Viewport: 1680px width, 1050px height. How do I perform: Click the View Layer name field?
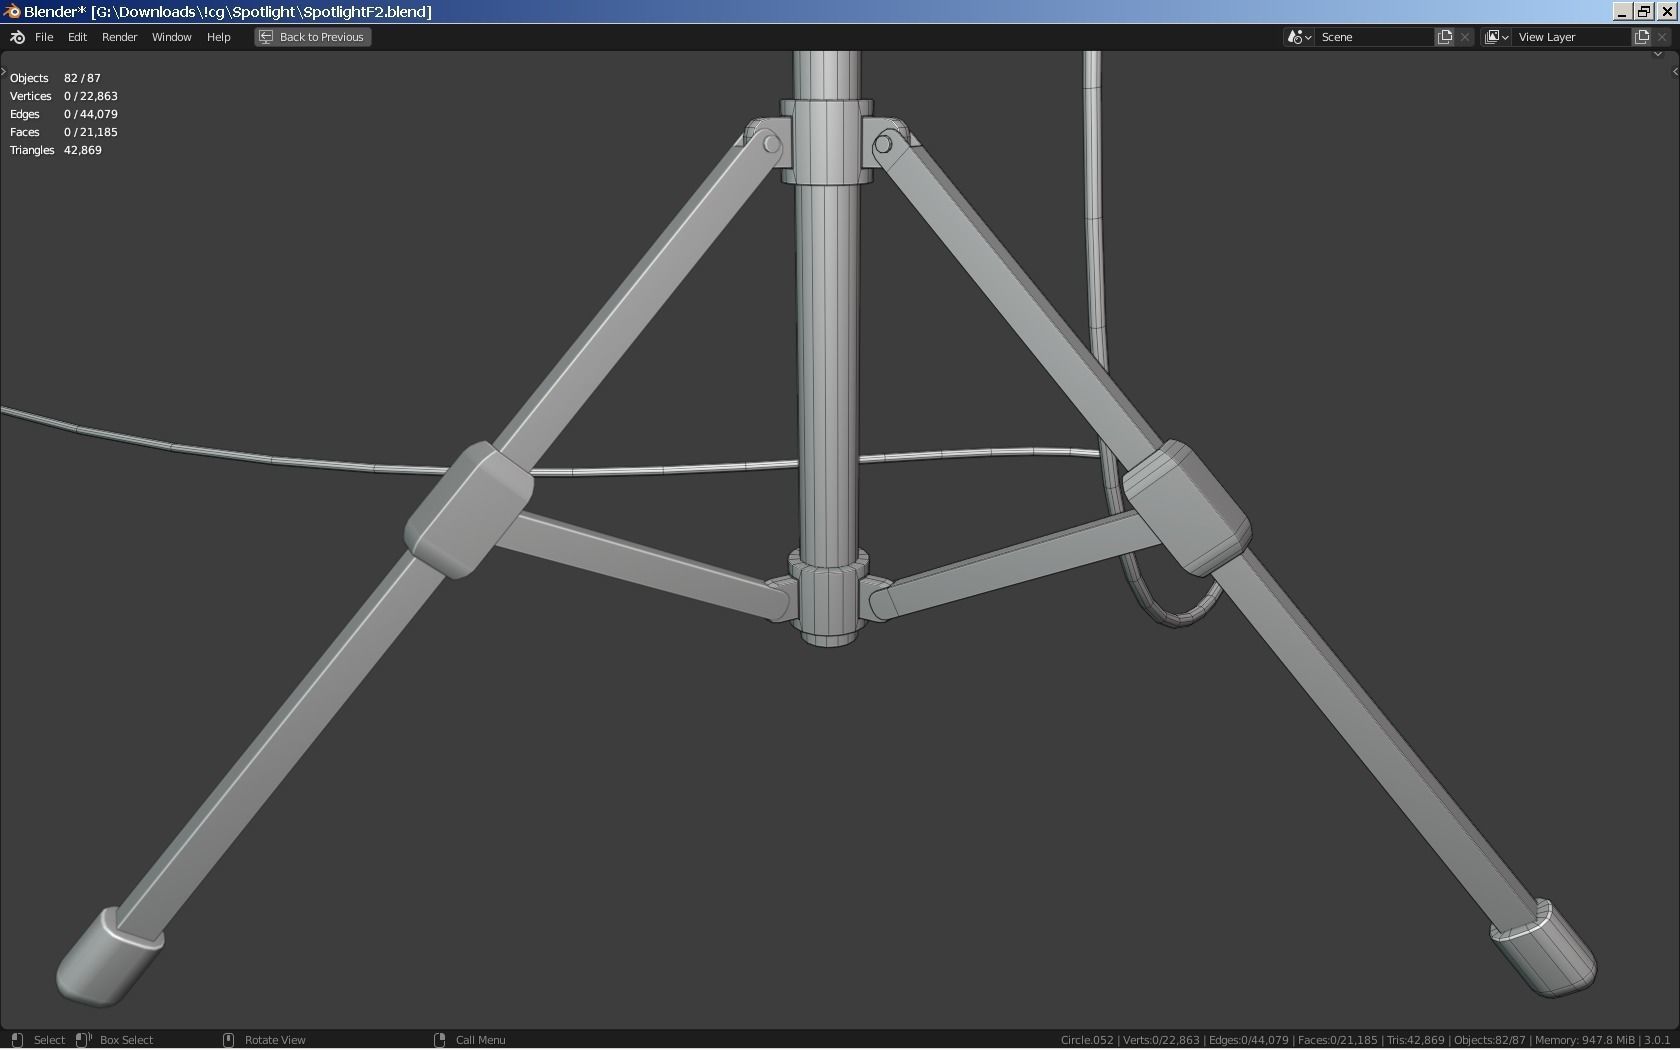1572,37
